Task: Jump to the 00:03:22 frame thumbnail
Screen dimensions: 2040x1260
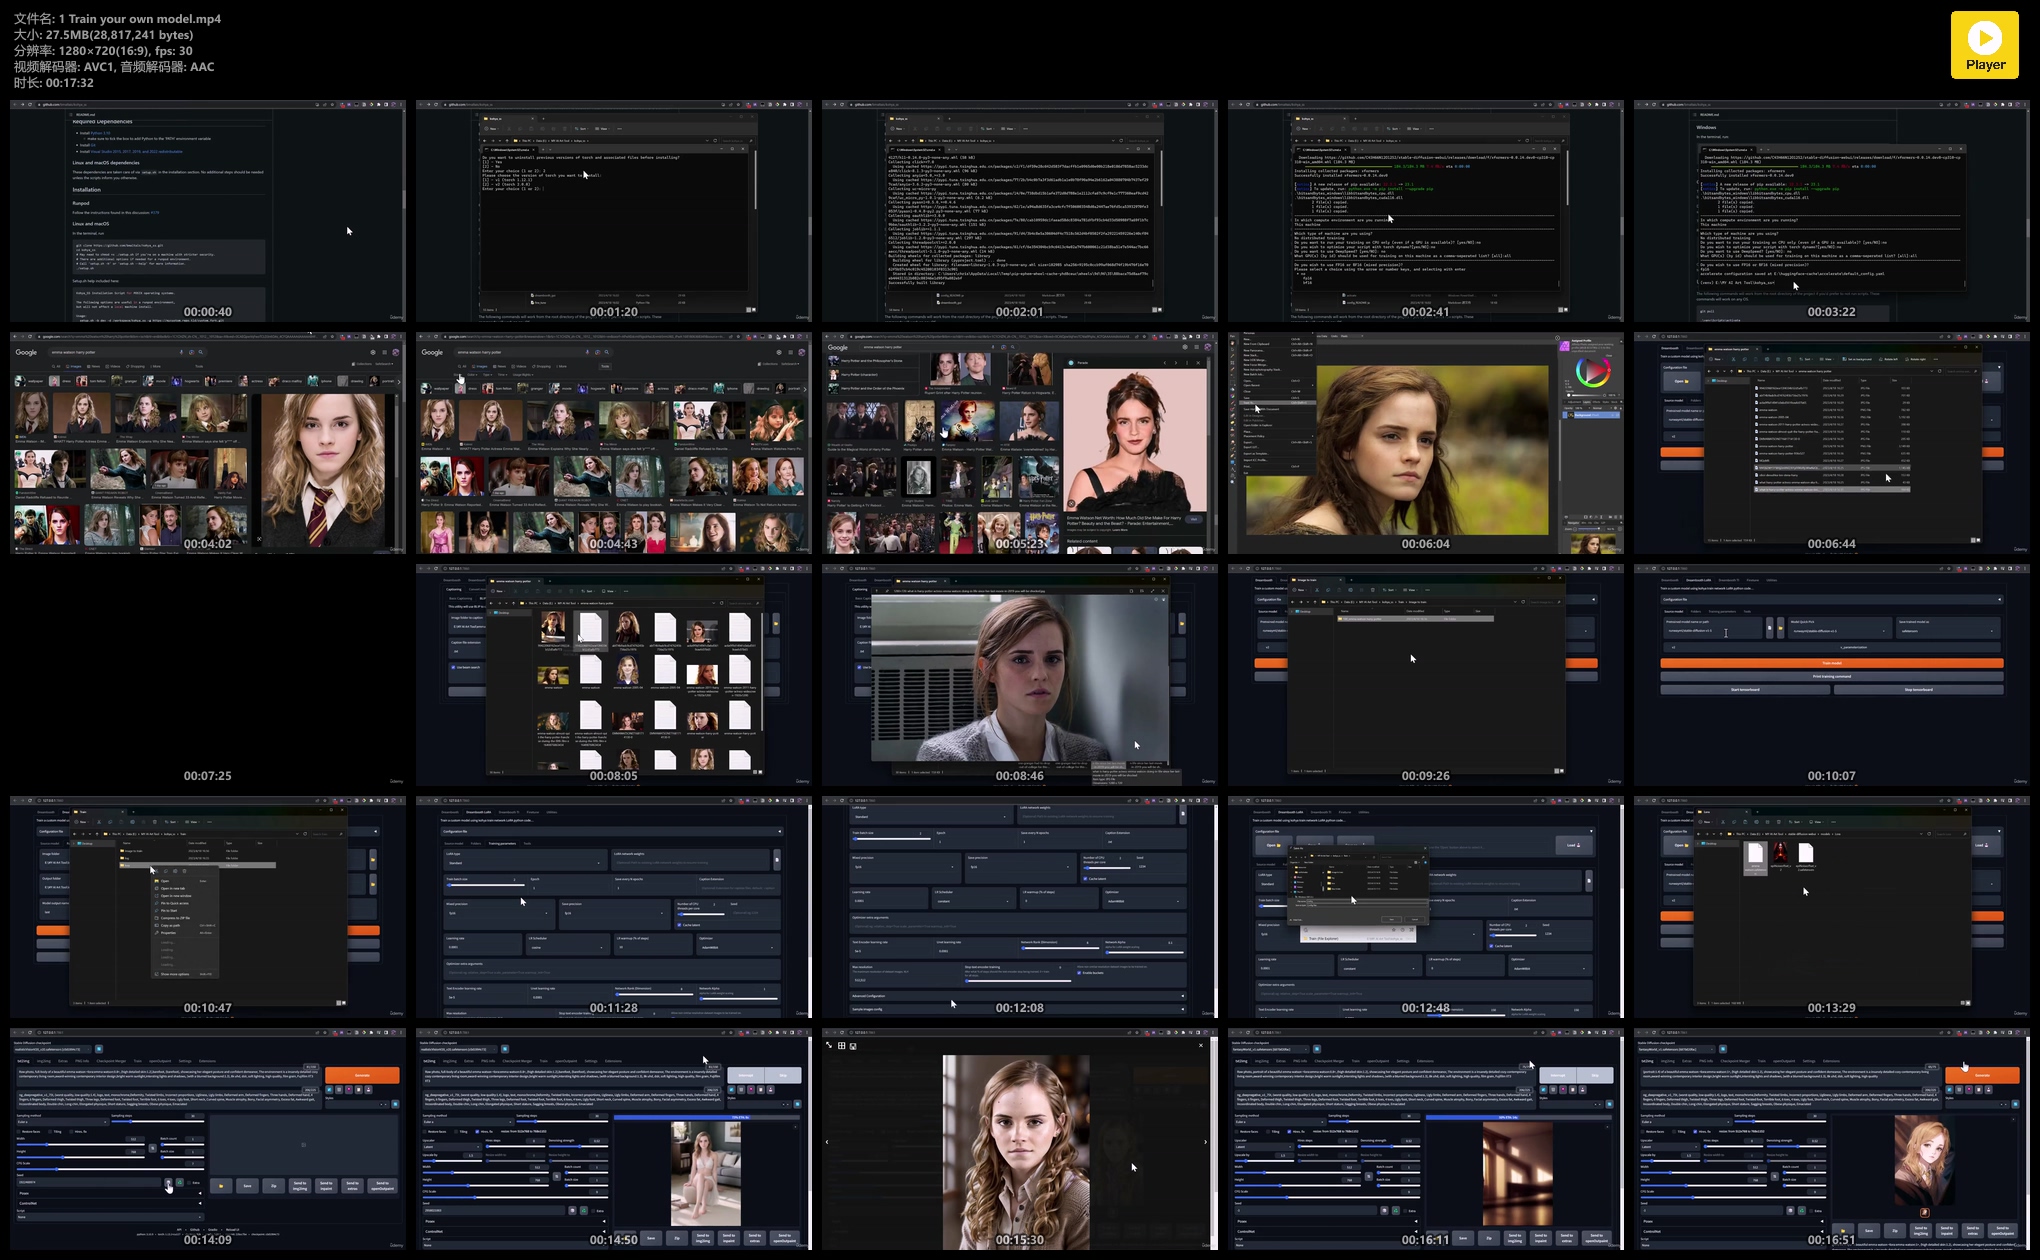Action: click(x=1832, y=210)
